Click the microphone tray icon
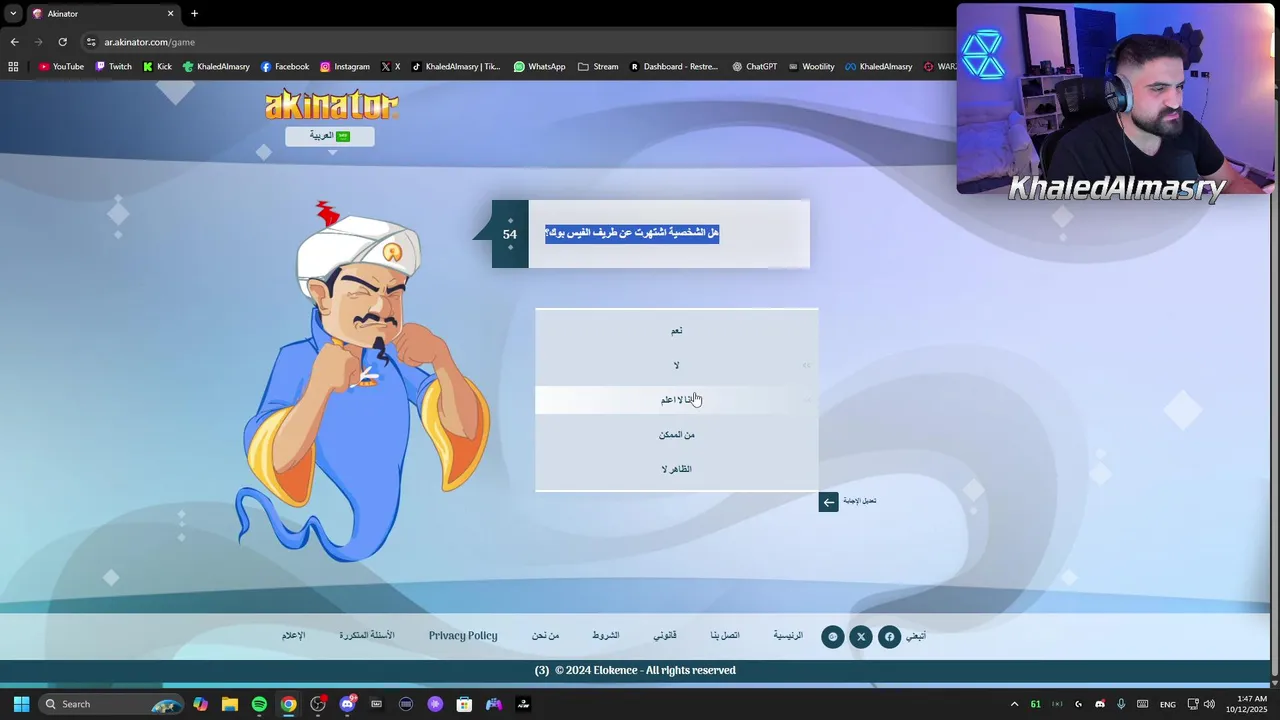The height and width of the screenshot is (720, 1280). [x=1121, y=704]
